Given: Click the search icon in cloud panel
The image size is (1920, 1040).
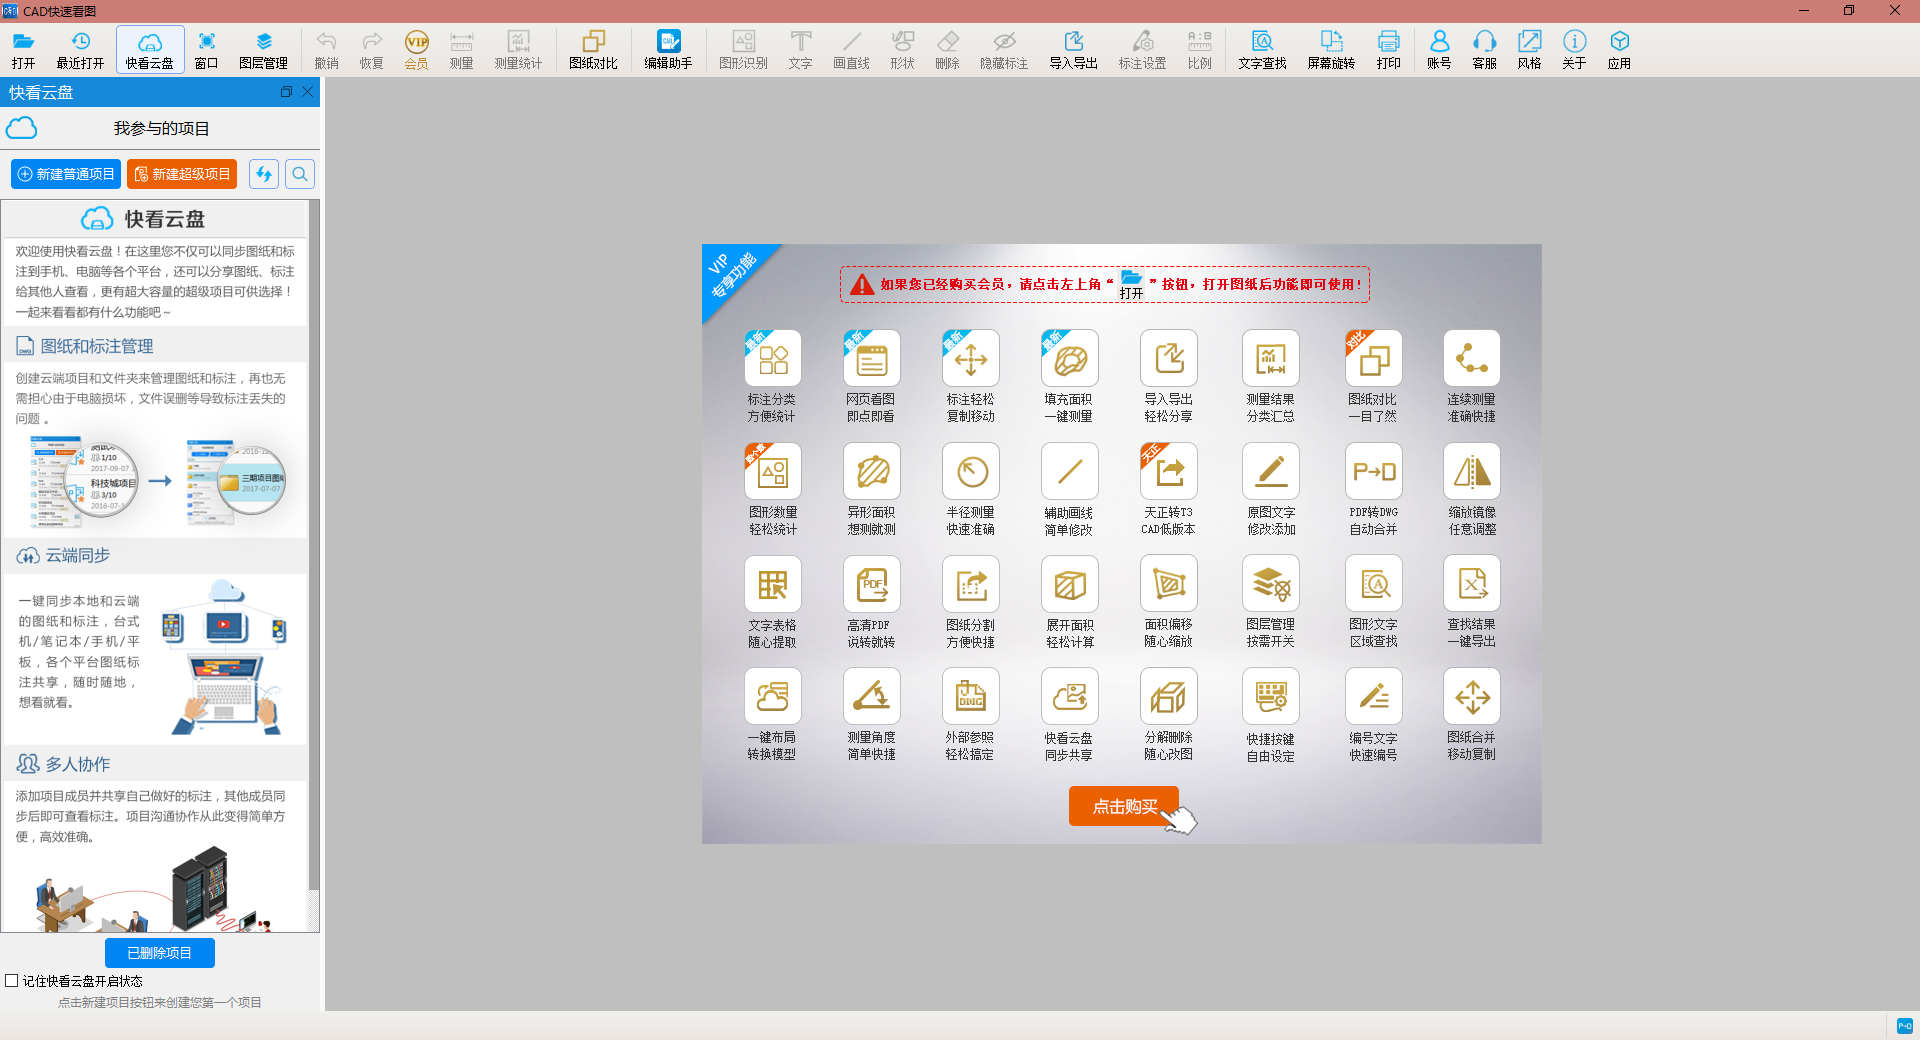Looking at the screenshot, I should pos(300,174).
